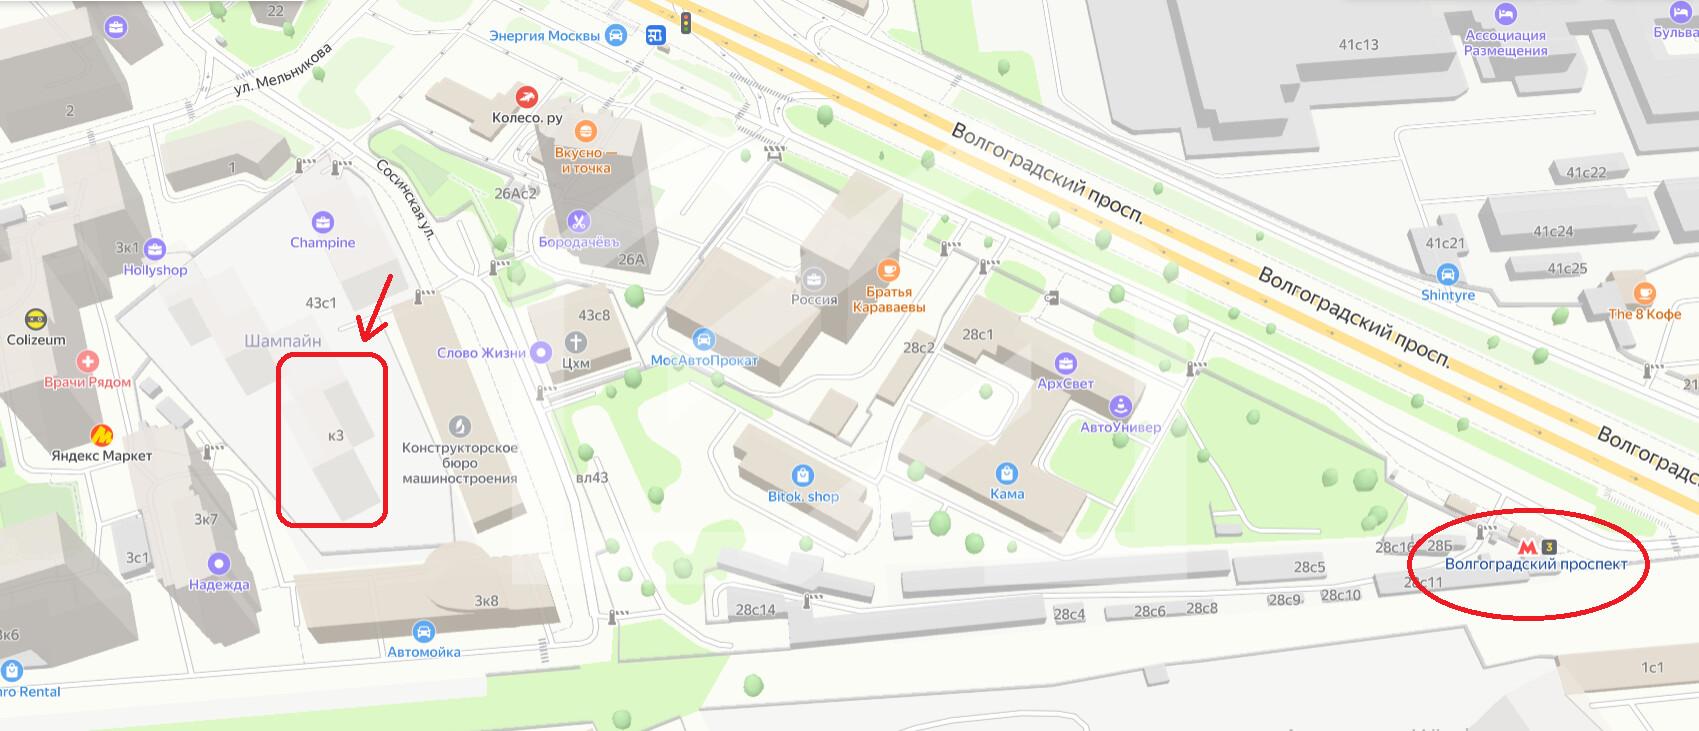Open the АвтоУнивер driving school marker
1699x731 pixels.
(1121, 406)
